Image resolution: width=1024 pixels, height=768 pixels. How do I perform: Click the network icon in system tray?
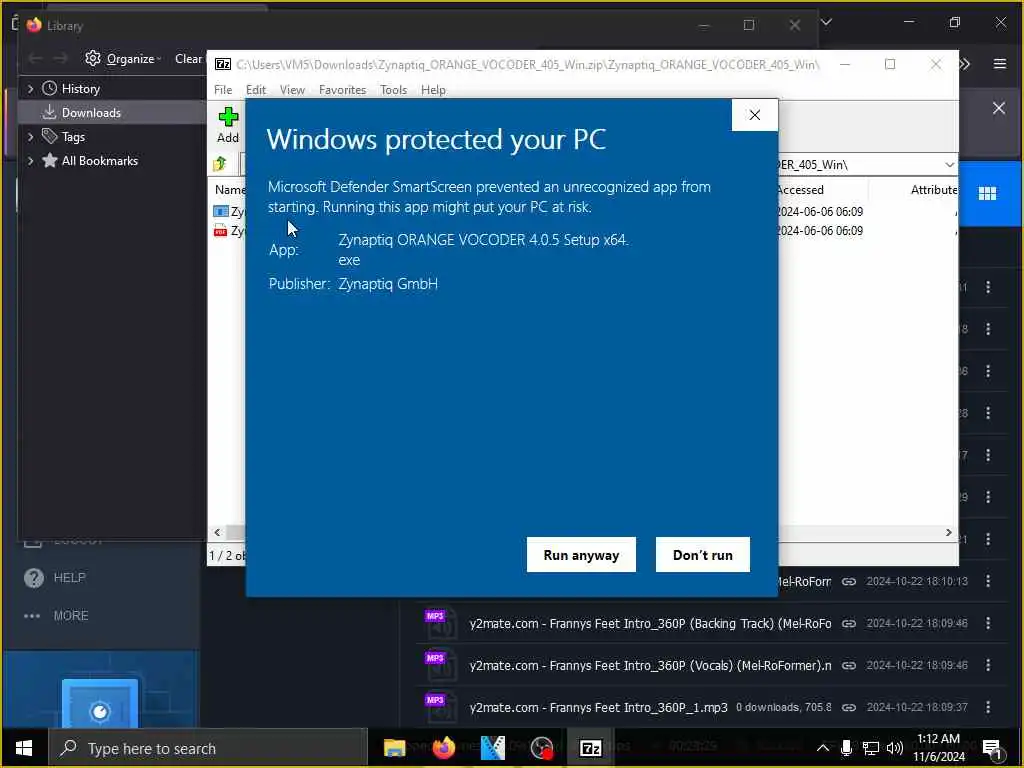tap(870, 748)
